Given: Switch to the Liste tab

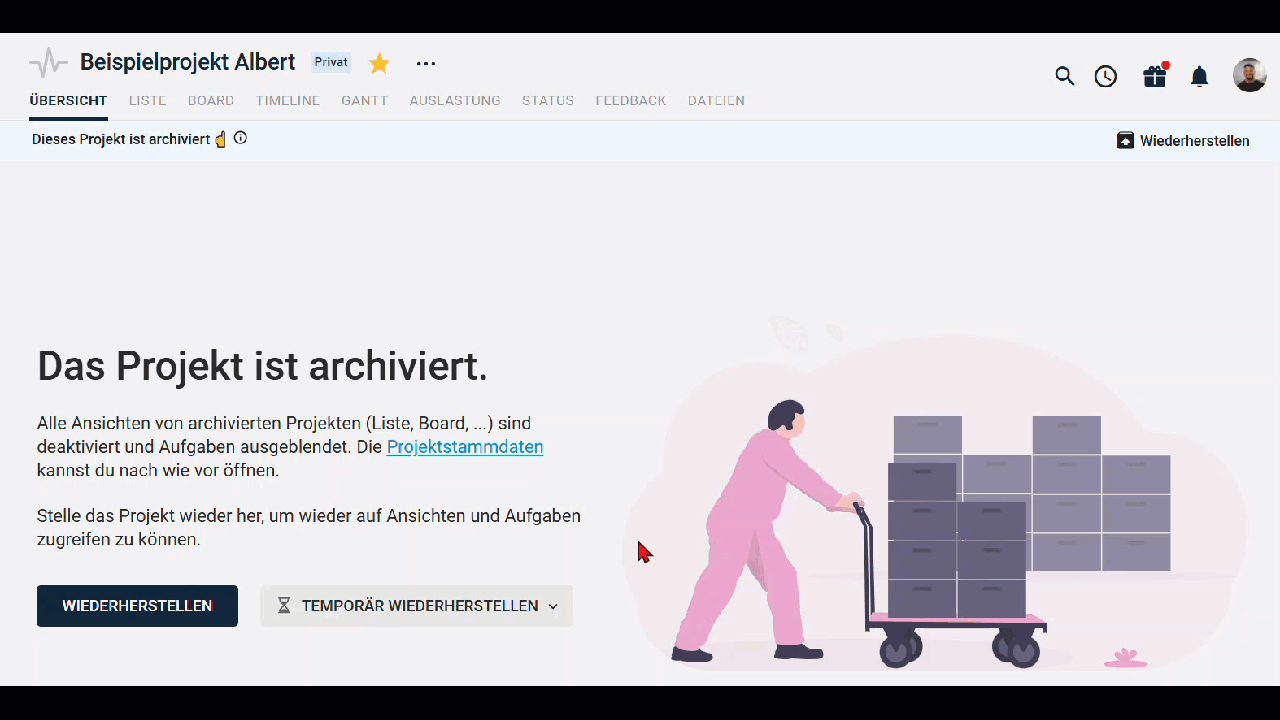Looking at the screenshot, I should pyautogui.click(x=147, y=101).
